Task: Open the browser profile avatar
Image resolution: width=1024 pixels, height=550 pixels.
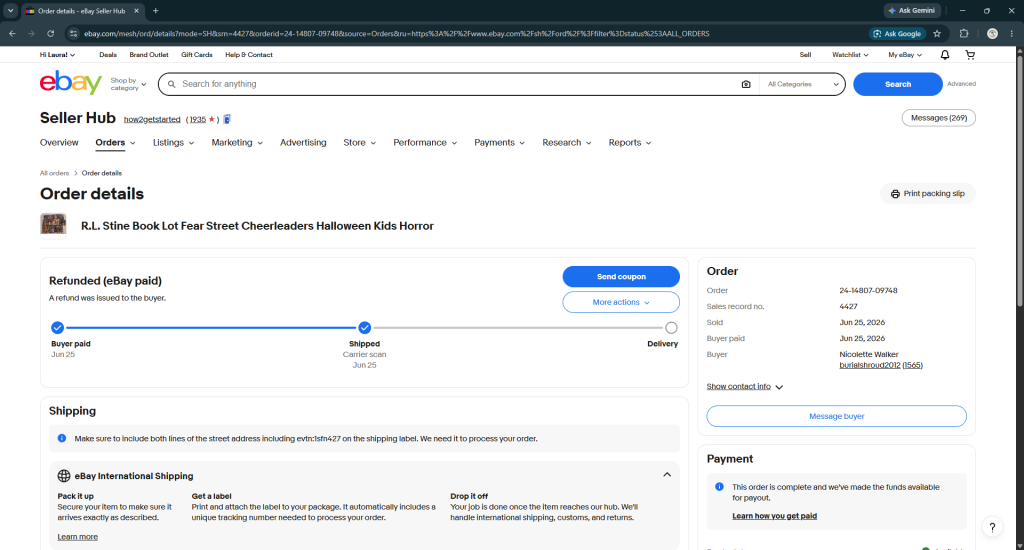Action: 992,33
